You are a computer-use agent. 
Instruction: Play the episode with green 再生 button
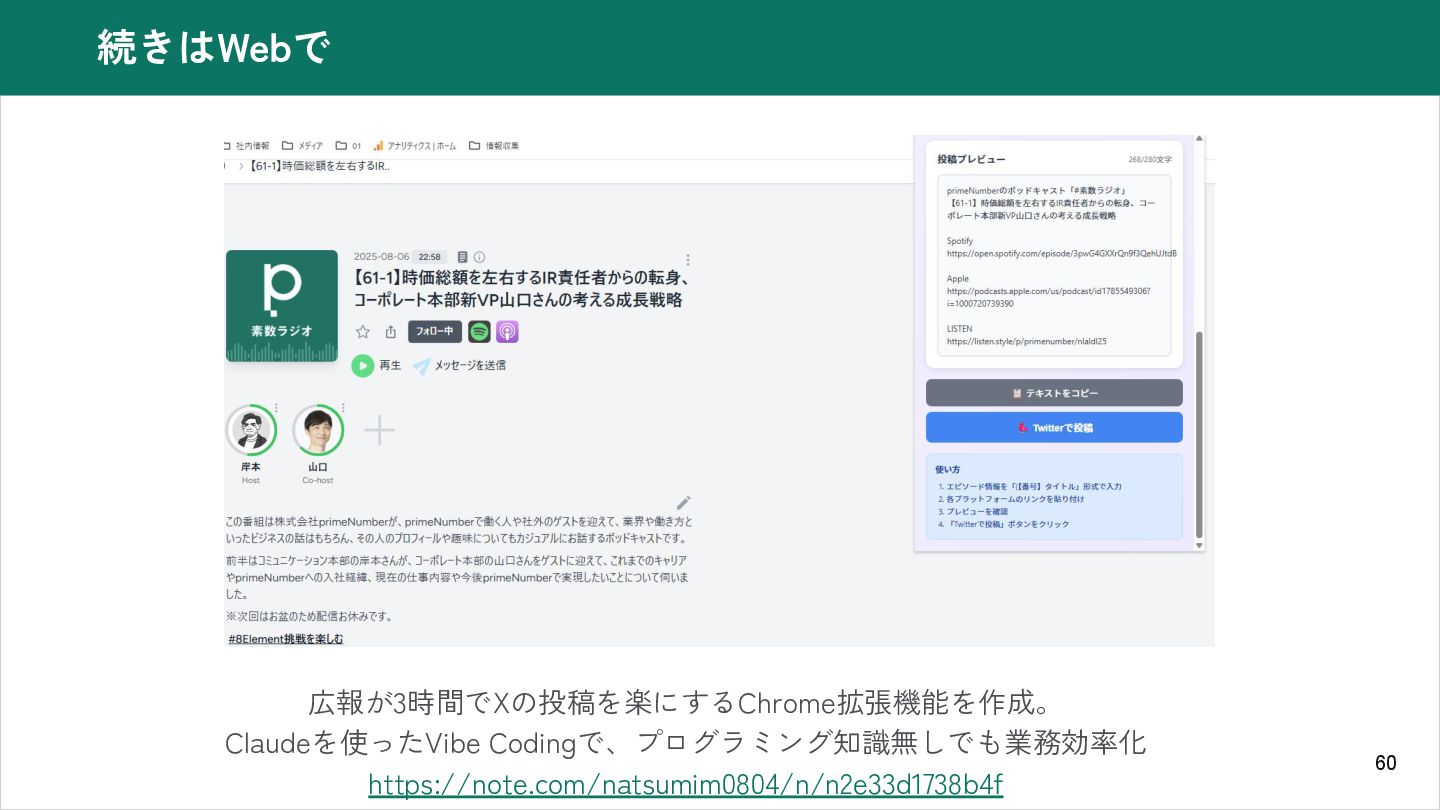pyautogui.click(x=376, y=366)
